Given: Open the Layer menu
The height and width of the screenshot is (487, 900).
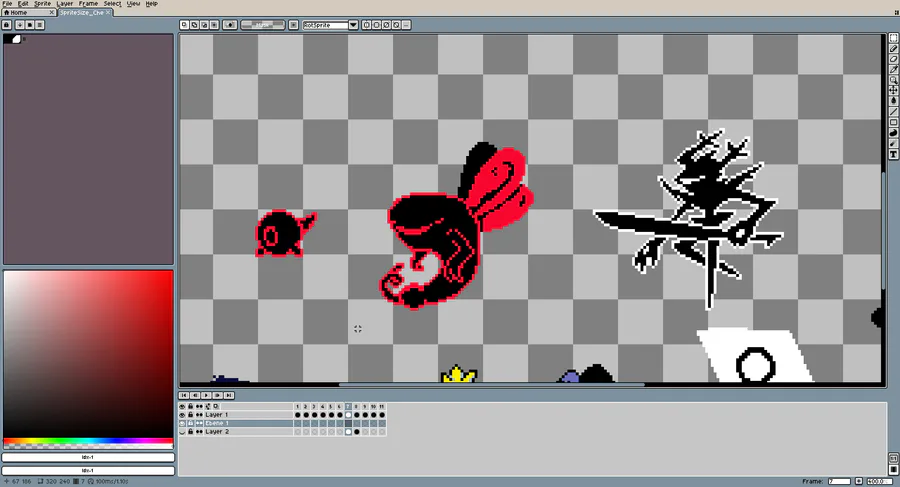Looking at the screenshot, I should 65,3.
